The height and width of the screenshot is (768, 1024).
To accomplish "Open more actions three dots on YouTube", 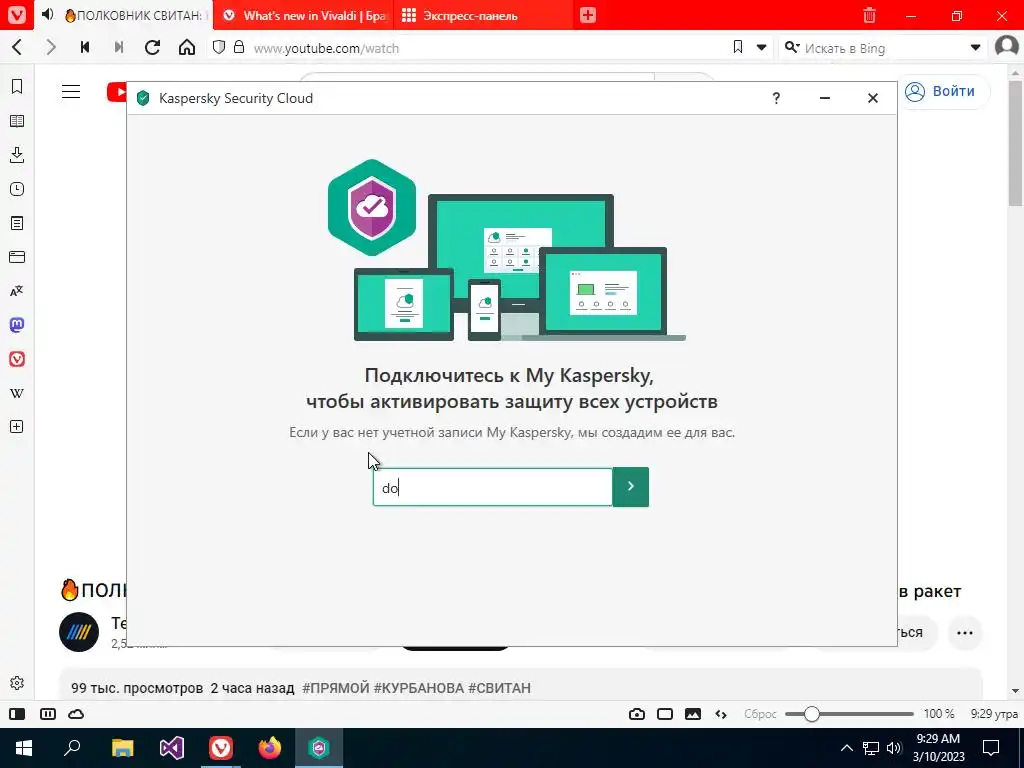I will (x=965, y=633).
